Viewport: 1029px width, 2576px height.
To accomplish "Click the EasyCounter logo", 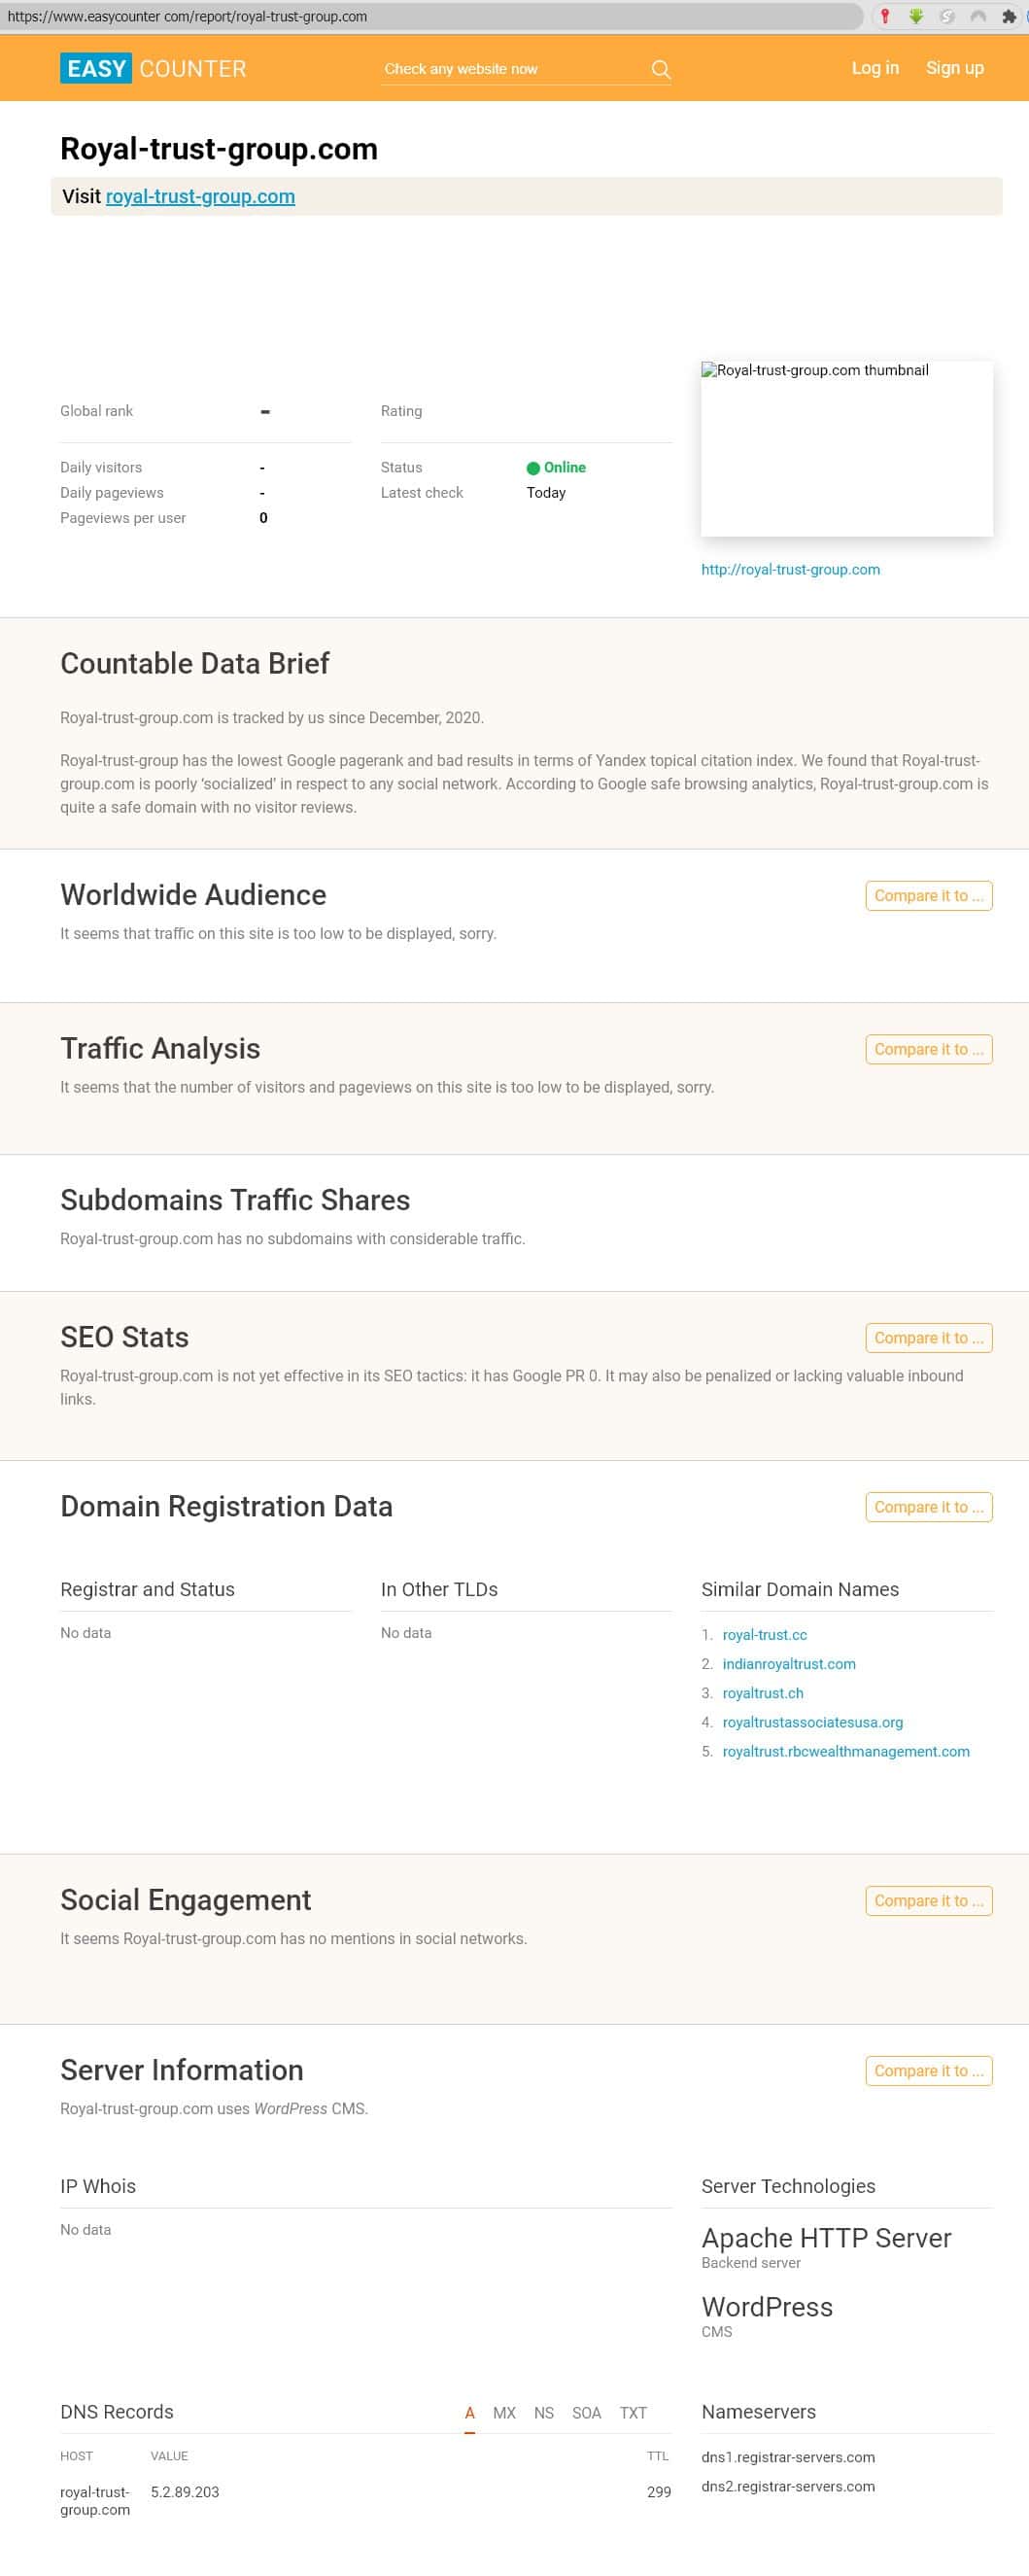I will 153,68.
